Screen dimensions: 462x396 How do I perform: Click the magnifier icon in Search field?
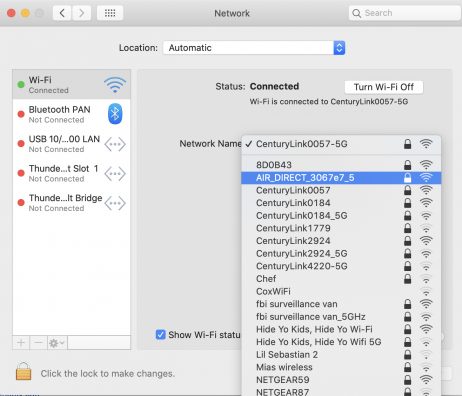(x=356, y=13)
